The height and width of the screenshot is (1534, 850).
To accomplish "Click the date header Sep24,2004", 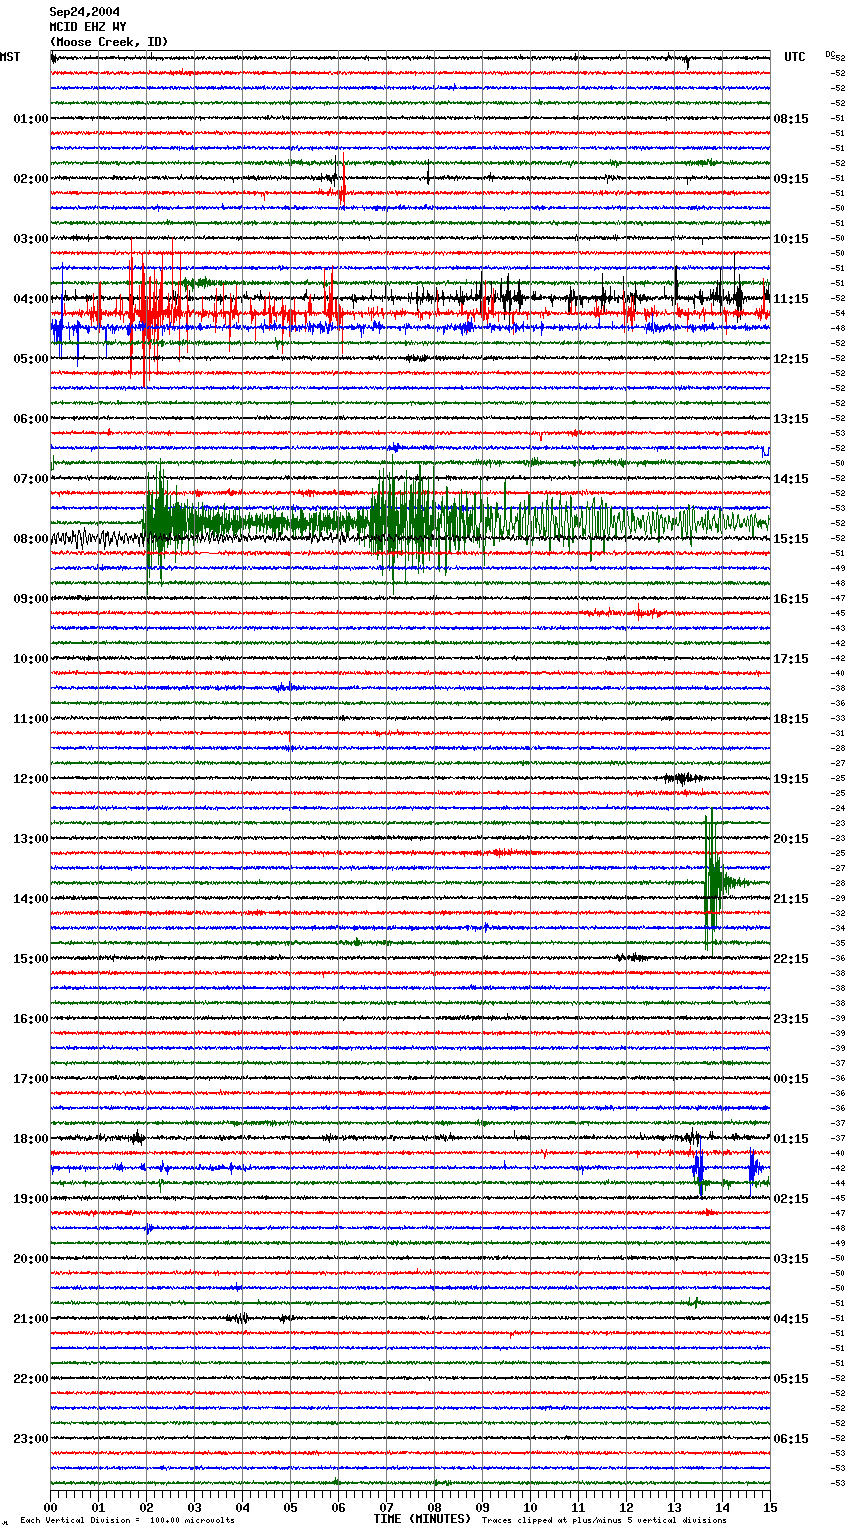I will (85, 11).
